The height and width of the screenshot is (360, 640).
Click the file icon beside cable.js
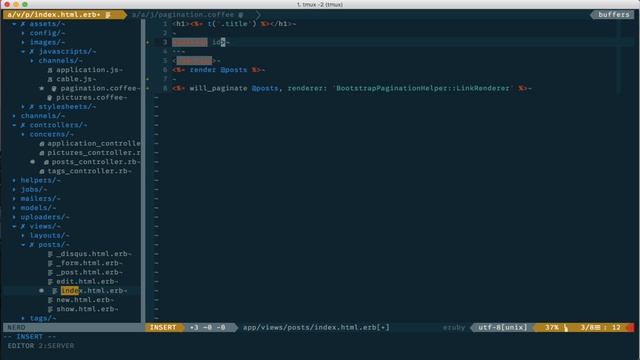click(x=50, y=79)
